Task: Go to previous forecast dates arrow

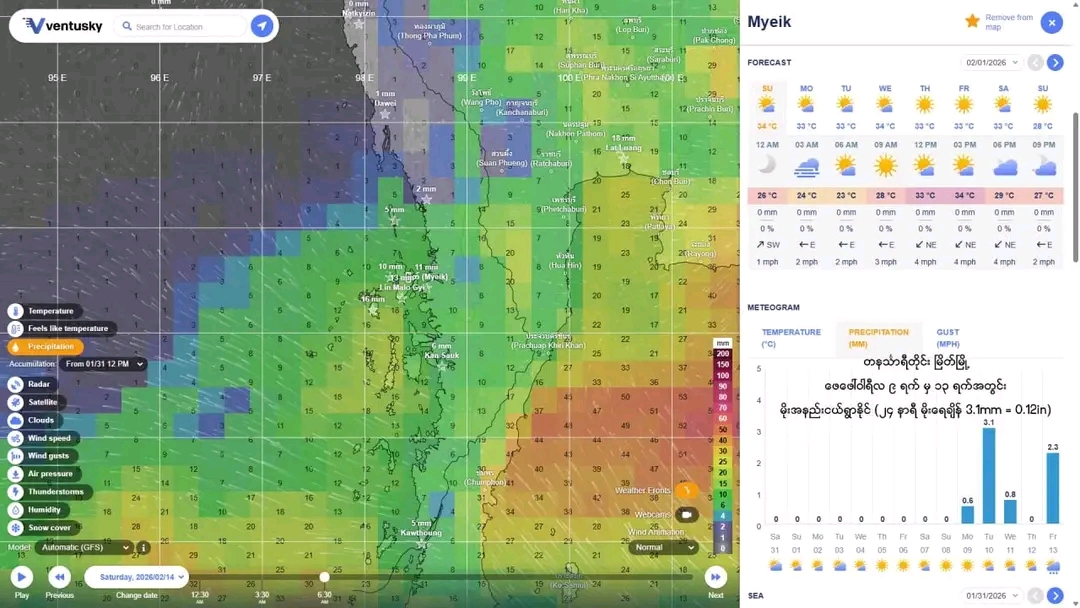Action: click(1035, 63)
